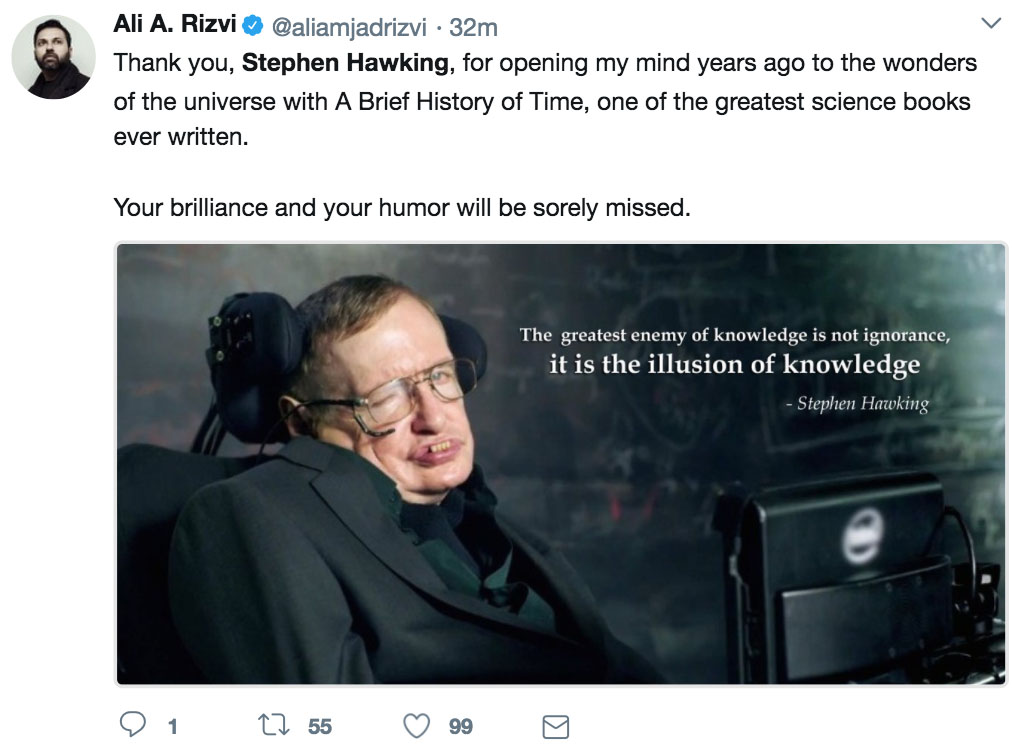Open the attached Stephen Hawking photo
The width and height of the screenshot is (1012, 752).
pos(560,463)
